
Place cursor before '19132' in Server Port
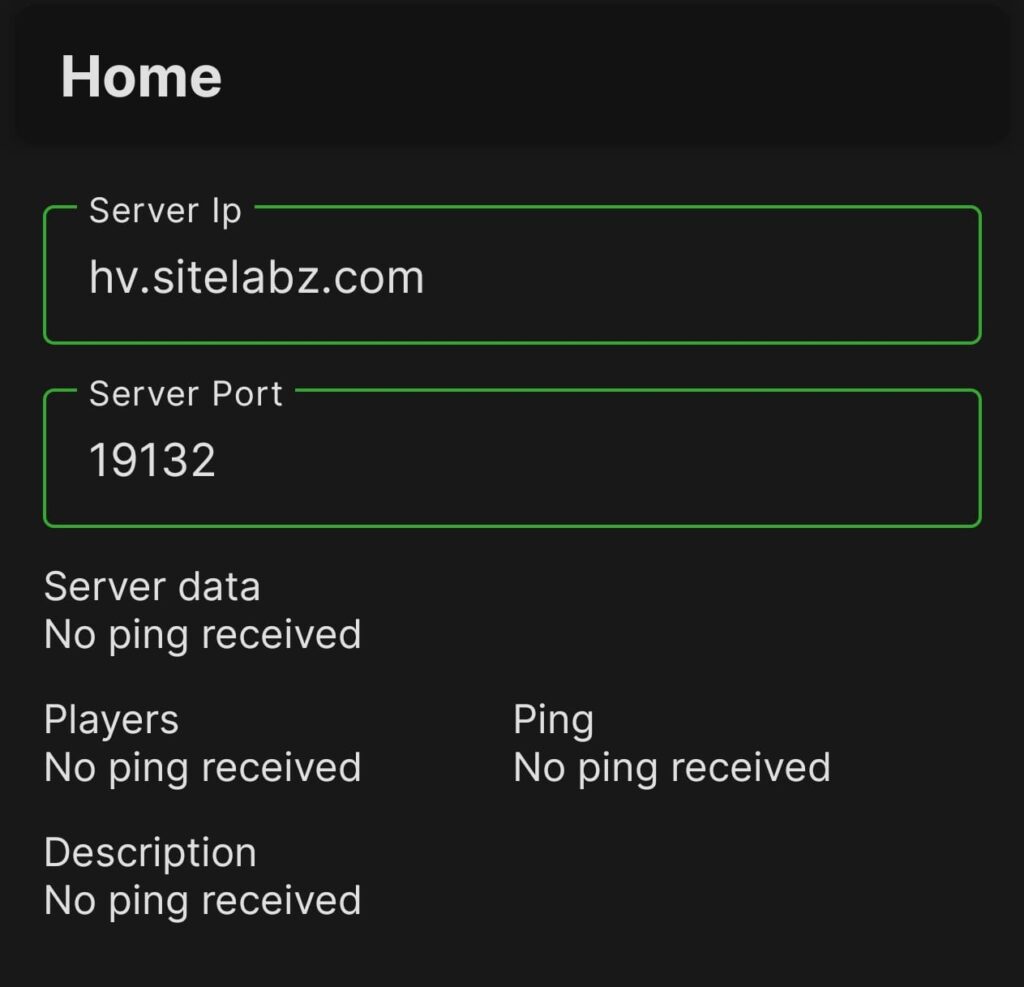[x=89, y=460]
